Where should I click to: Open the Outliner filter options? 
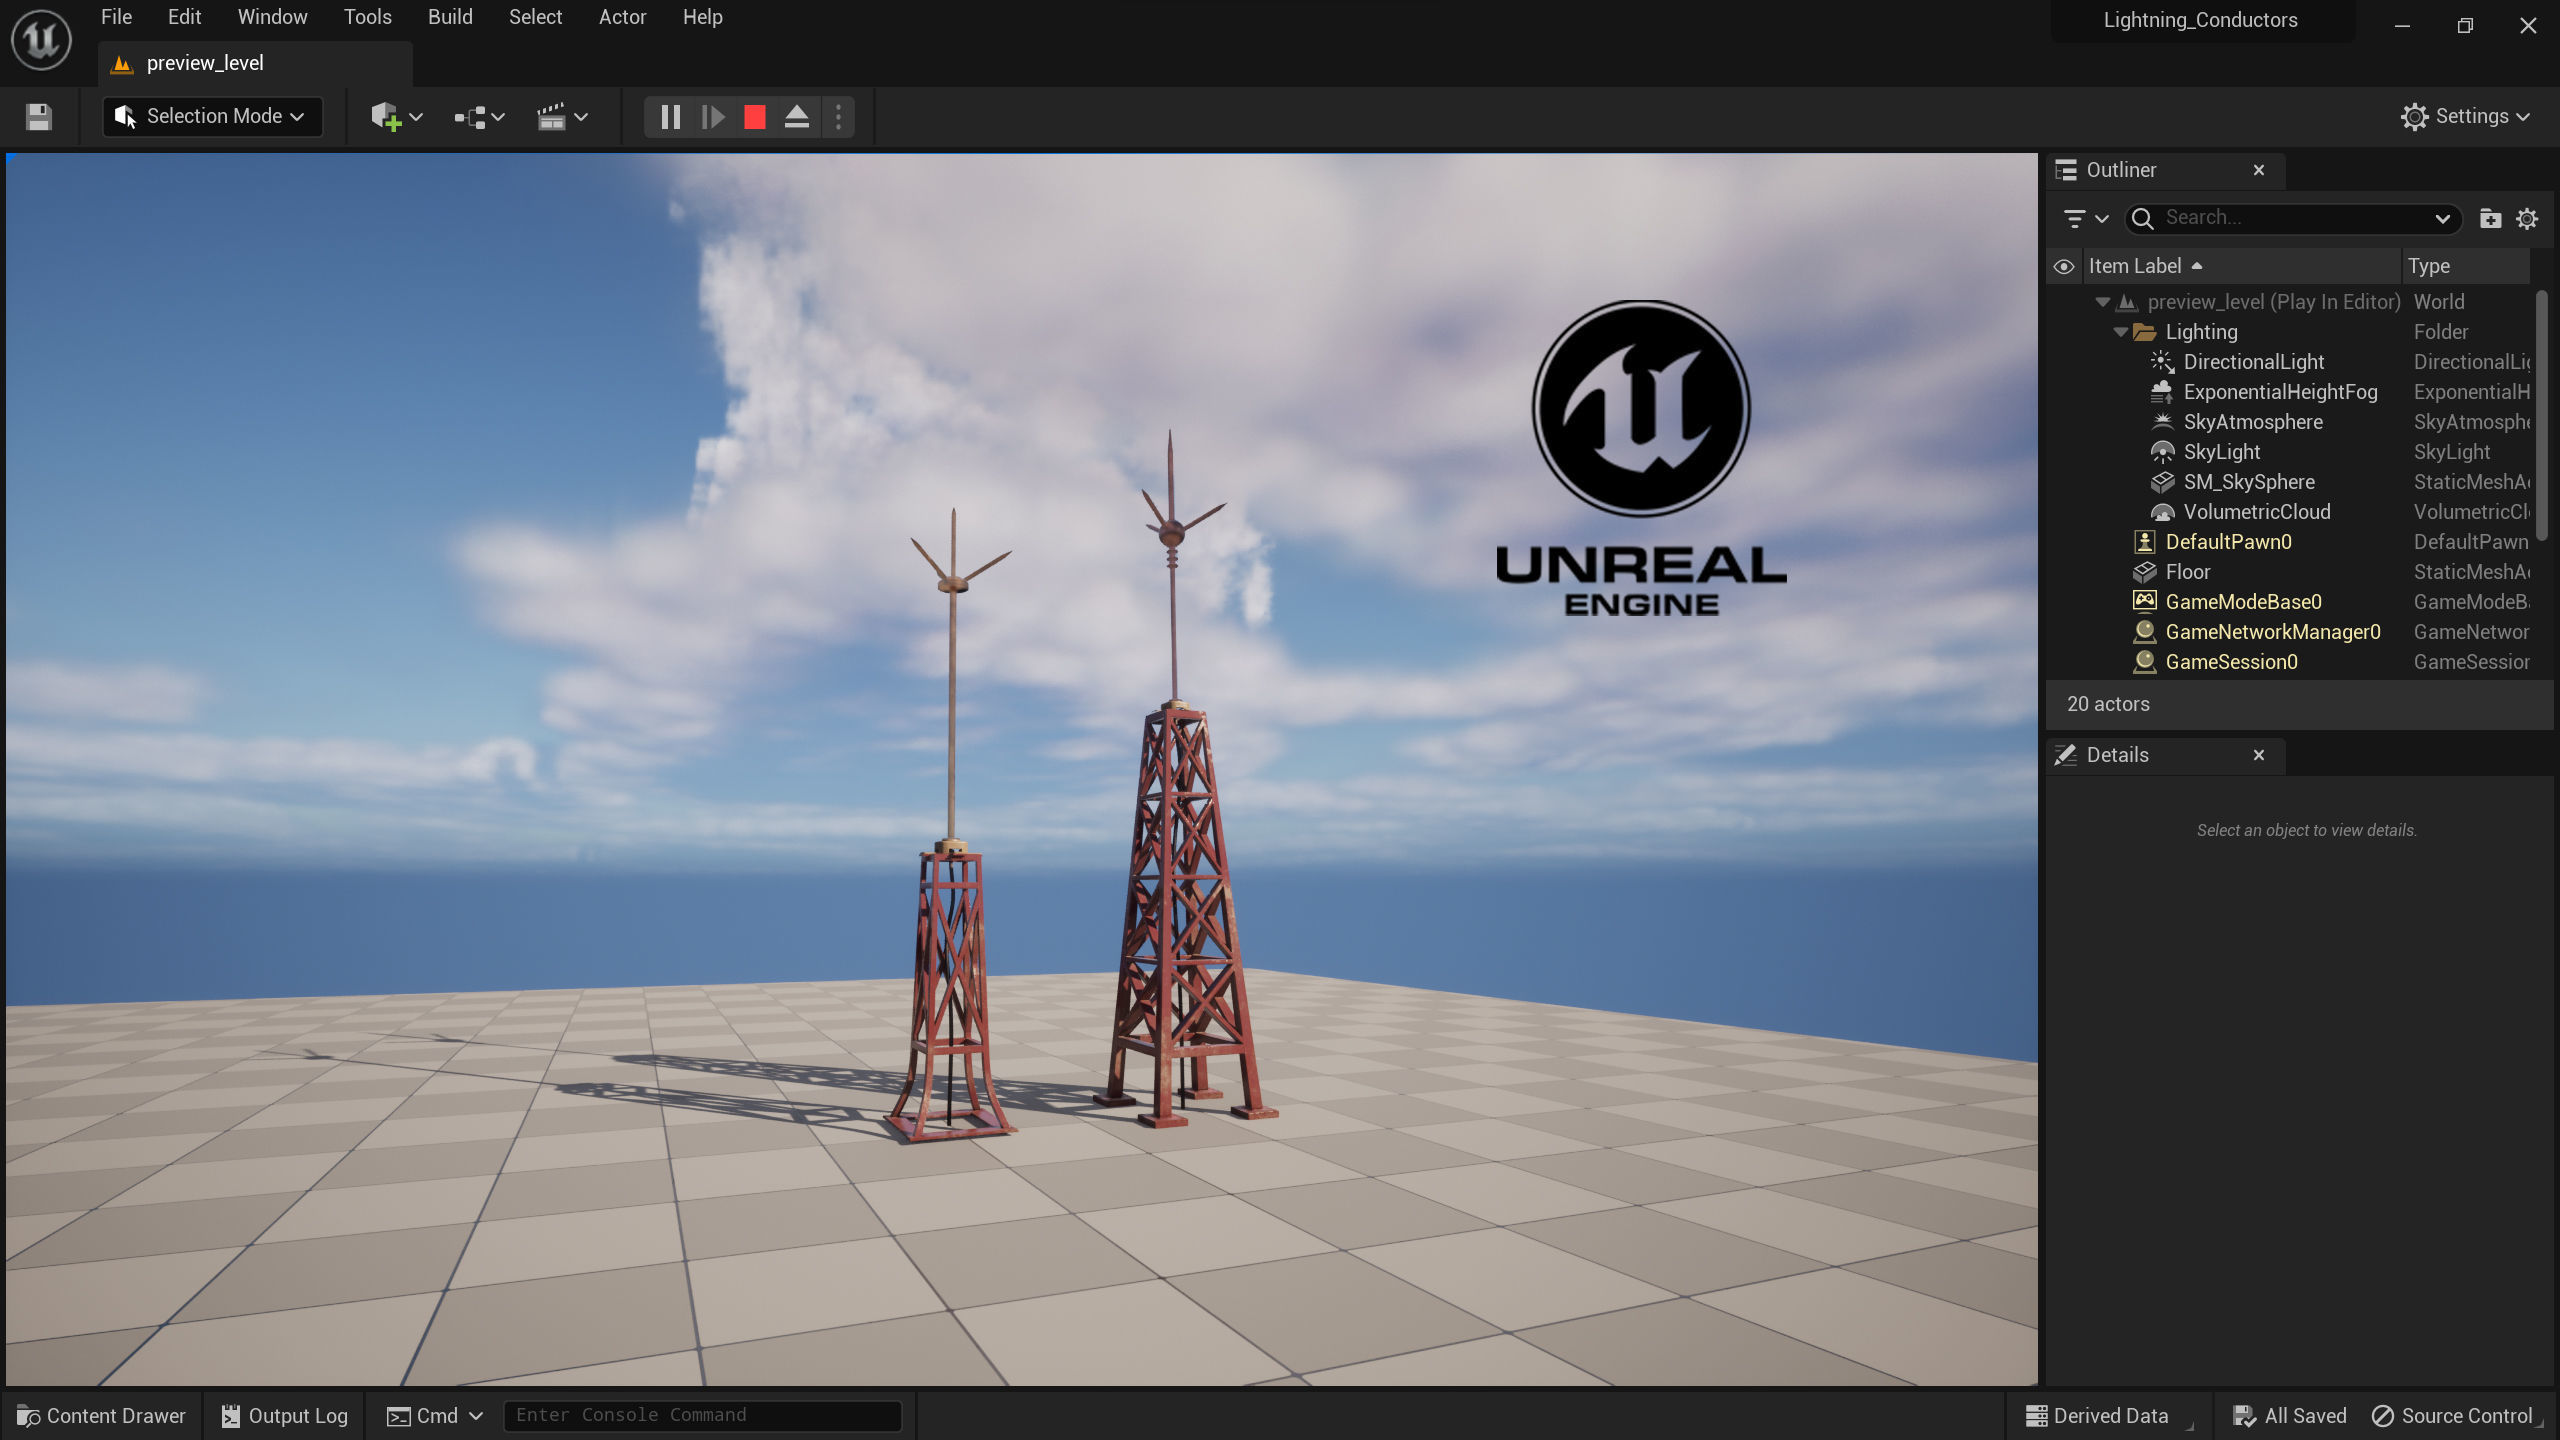pos(2085,218)
